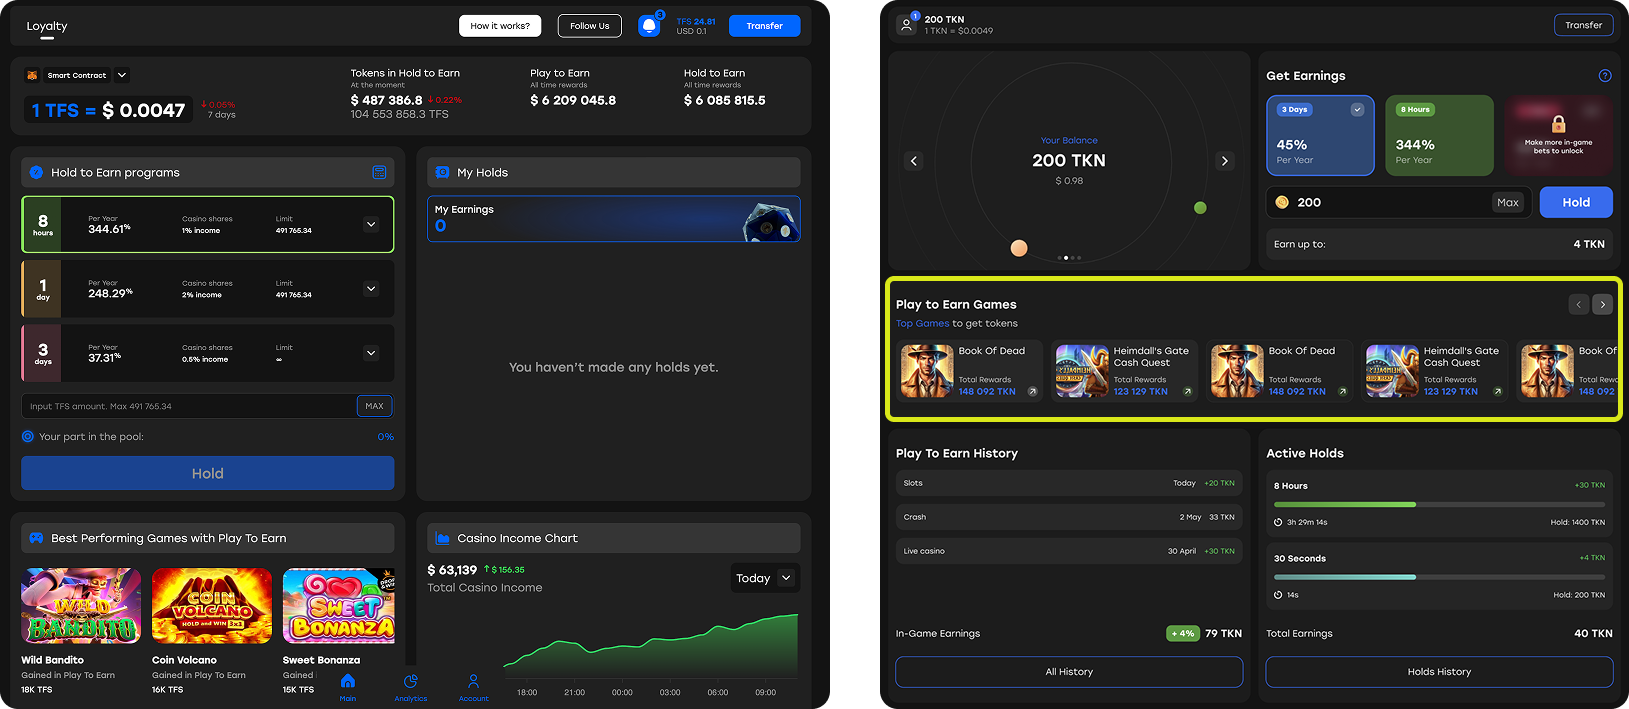Click the next arrow in Play to Earn Games
This screenshot has width=1629, height=709.
(x=1602, y=305)
